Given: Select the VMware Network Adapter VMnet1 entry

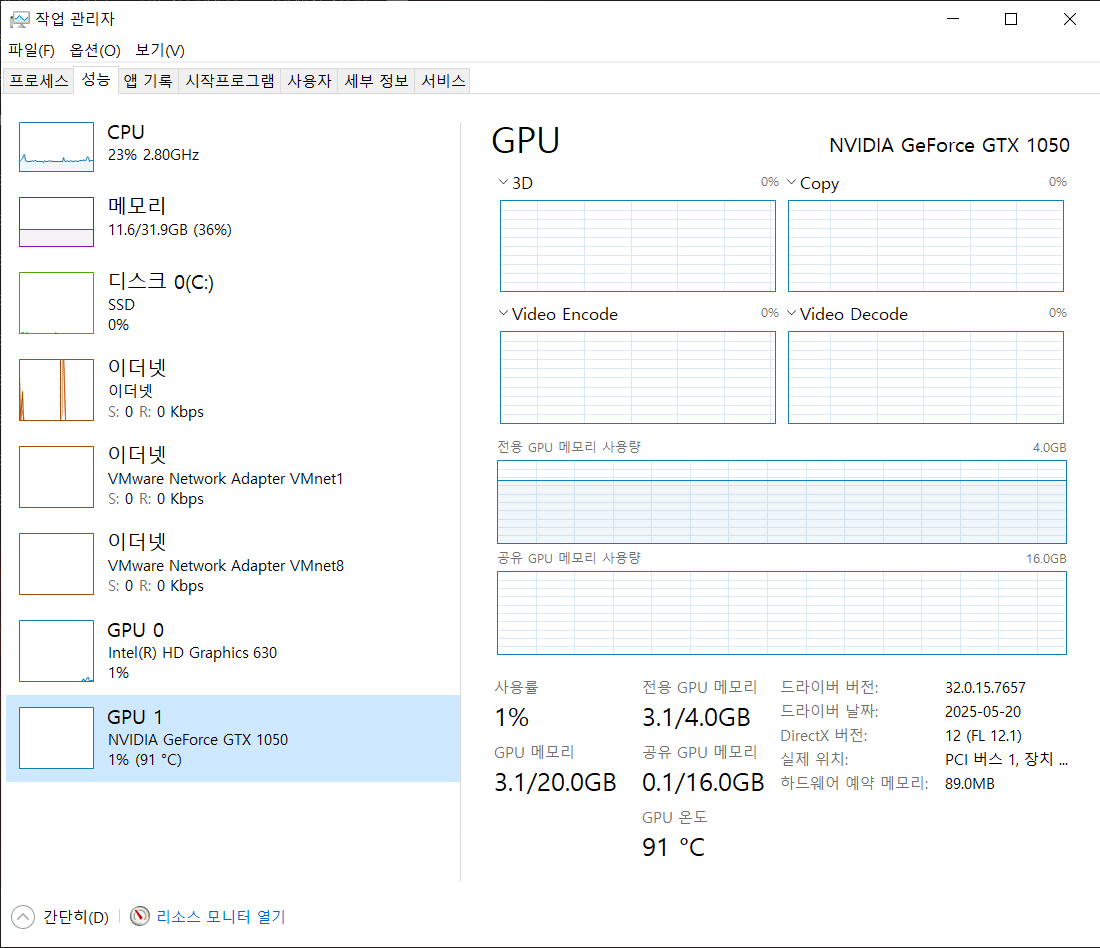Looking at the screenshot, I should coord(233,476).
